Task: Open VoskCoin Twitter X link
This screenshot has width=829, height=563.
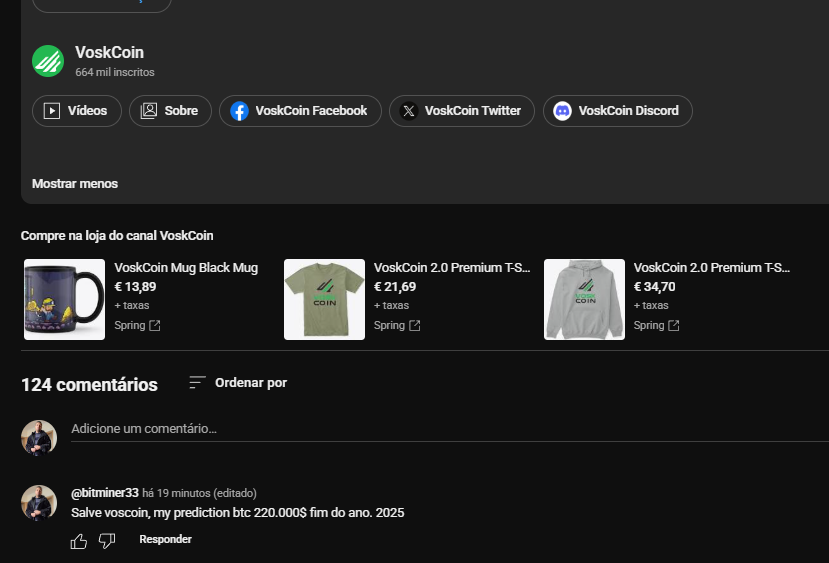Action: pos(462,111)
